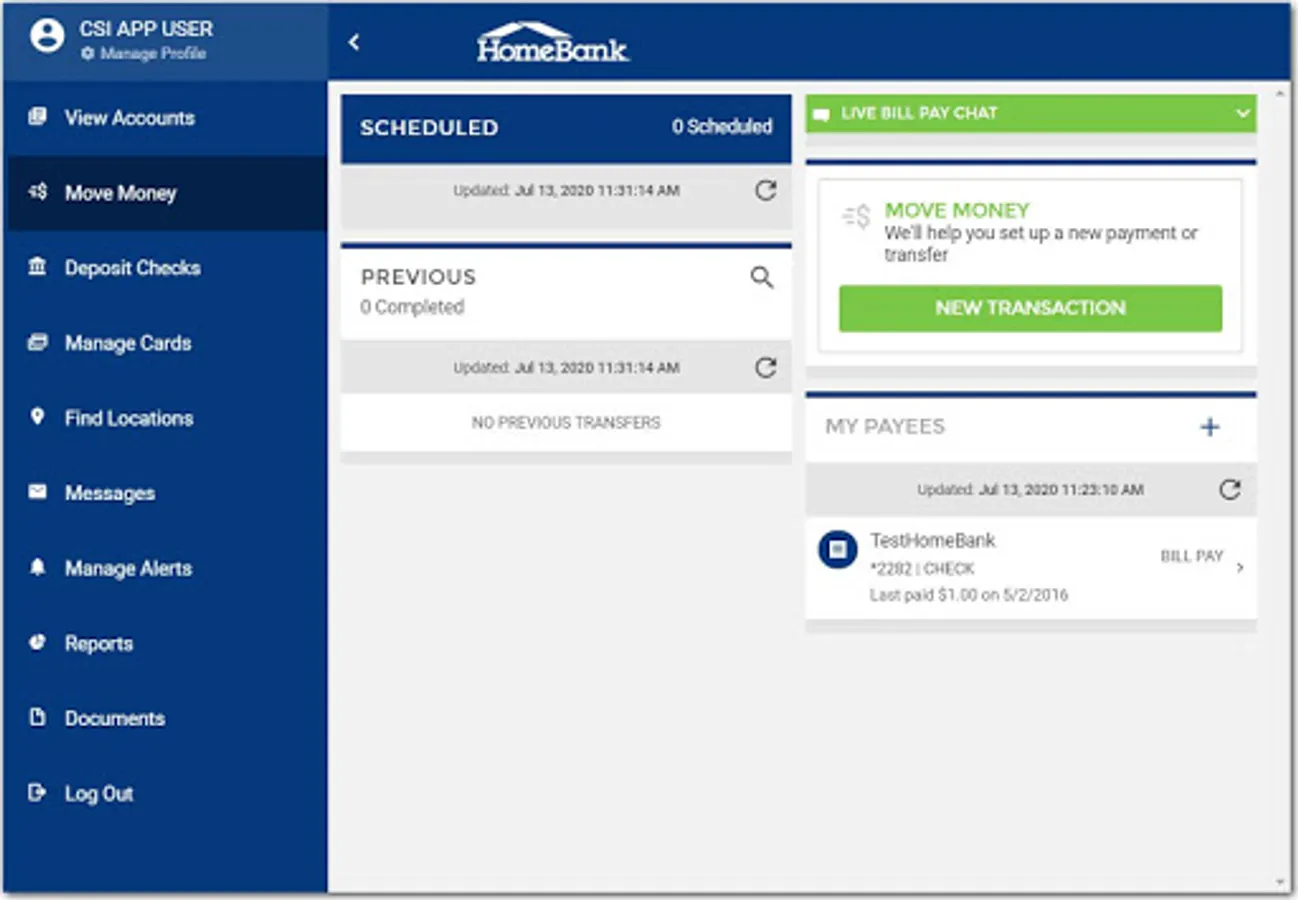Click the Messages envelope icon
The image size is (1298, 900).
pyautogui.click(x=37, y=492)
